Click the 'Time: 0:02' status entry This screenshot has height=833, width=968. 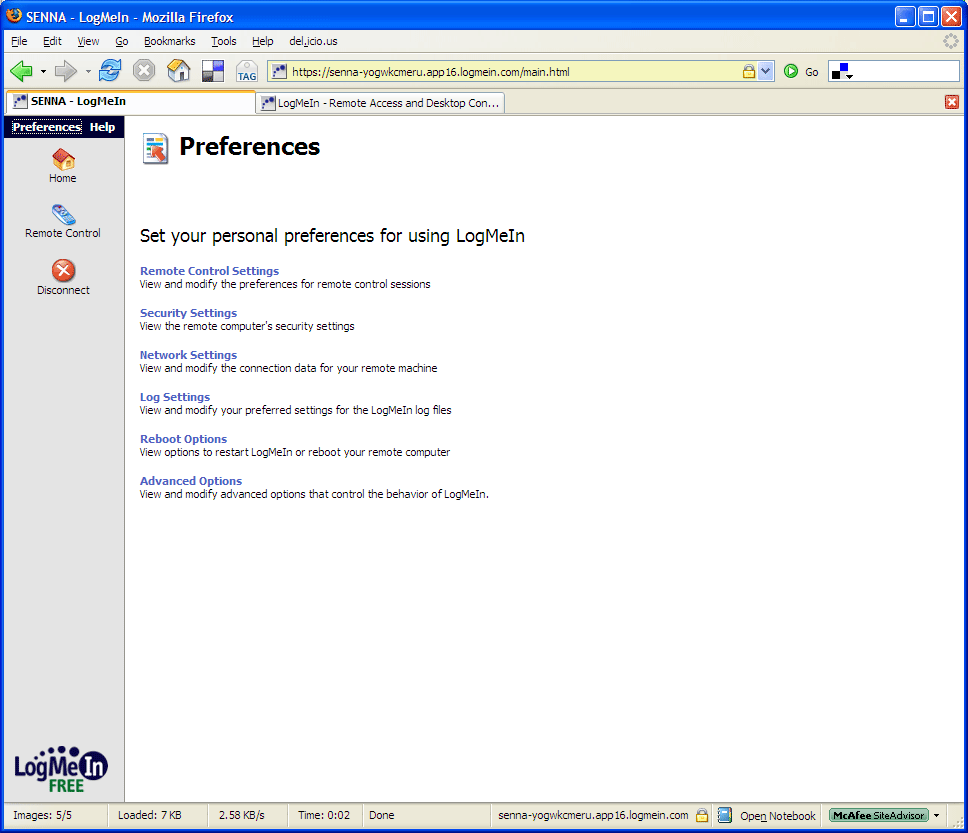click(324, 815)
